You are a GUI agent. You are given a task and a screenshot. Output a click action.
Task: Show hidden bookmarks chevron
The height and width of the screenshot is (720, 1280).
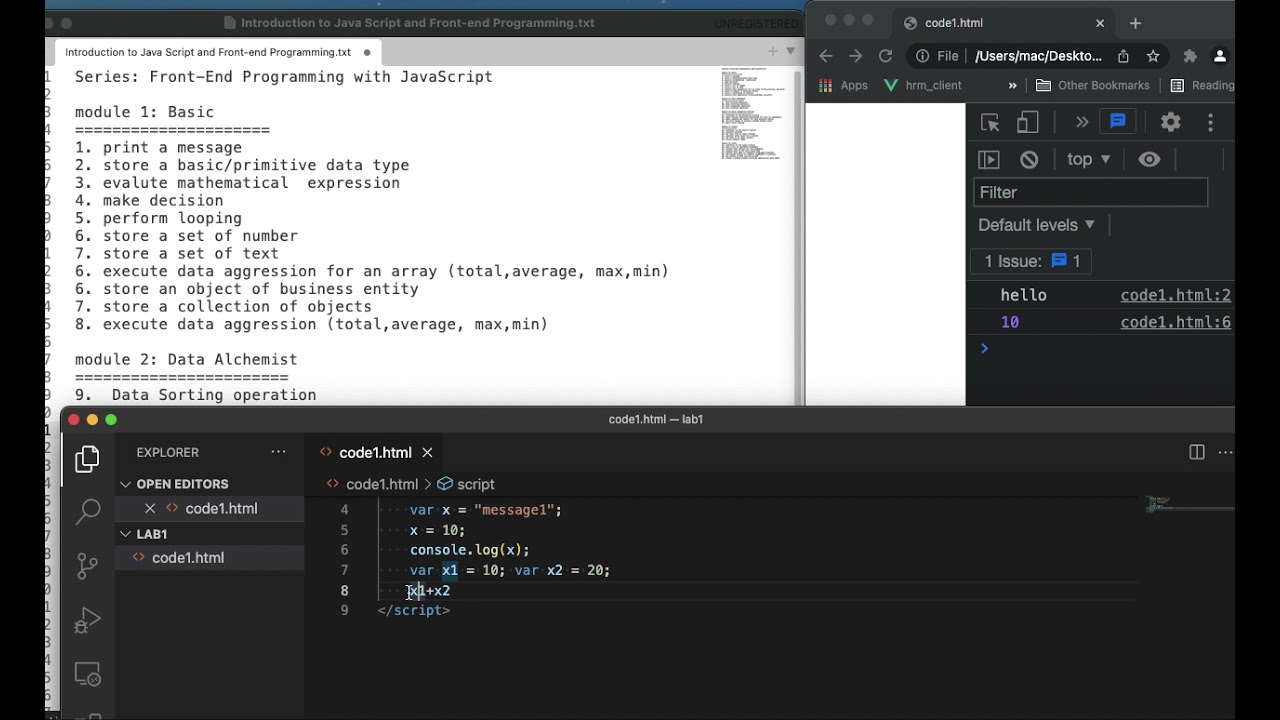1012,85
